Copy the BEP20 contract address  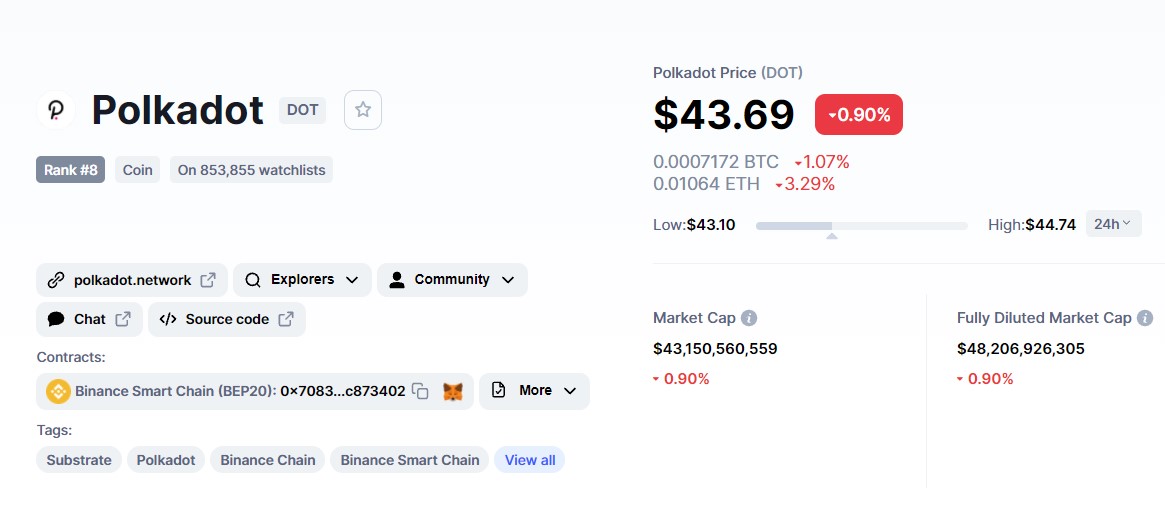tap(421, 391)
